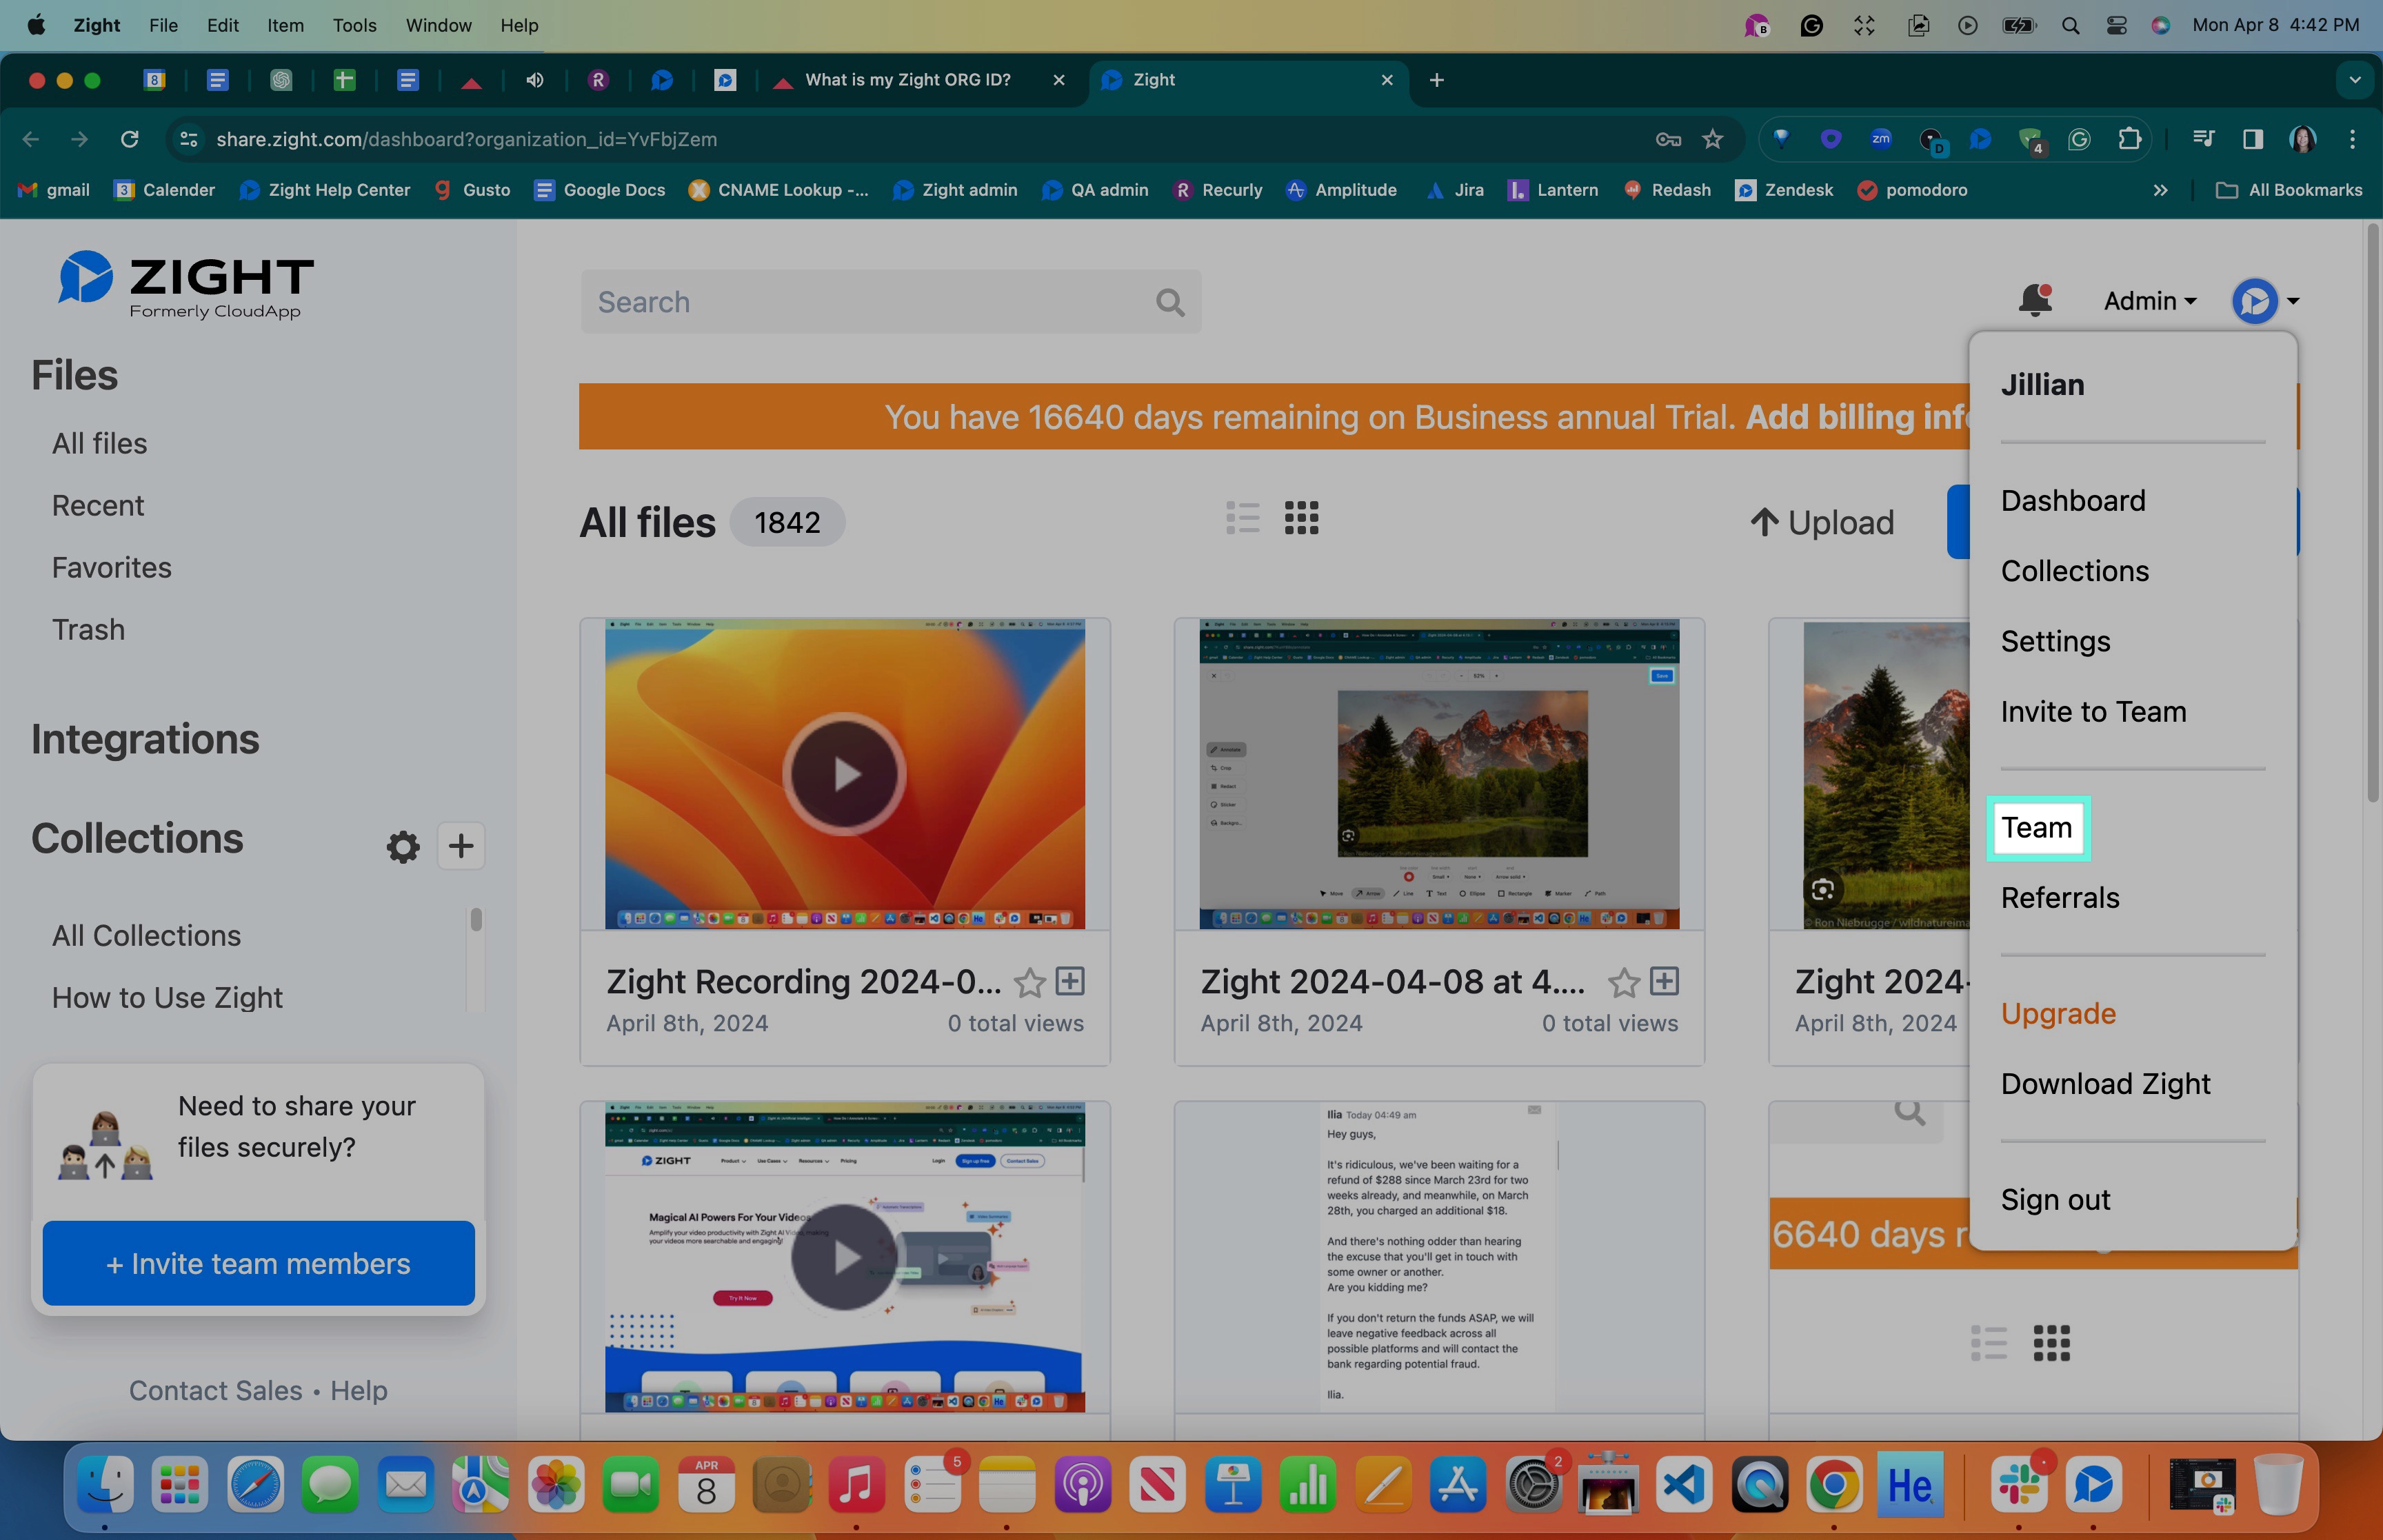Open How to Use Zight collection
The width and height of the screenshot is (2383, 1540).
pos(167,997)
